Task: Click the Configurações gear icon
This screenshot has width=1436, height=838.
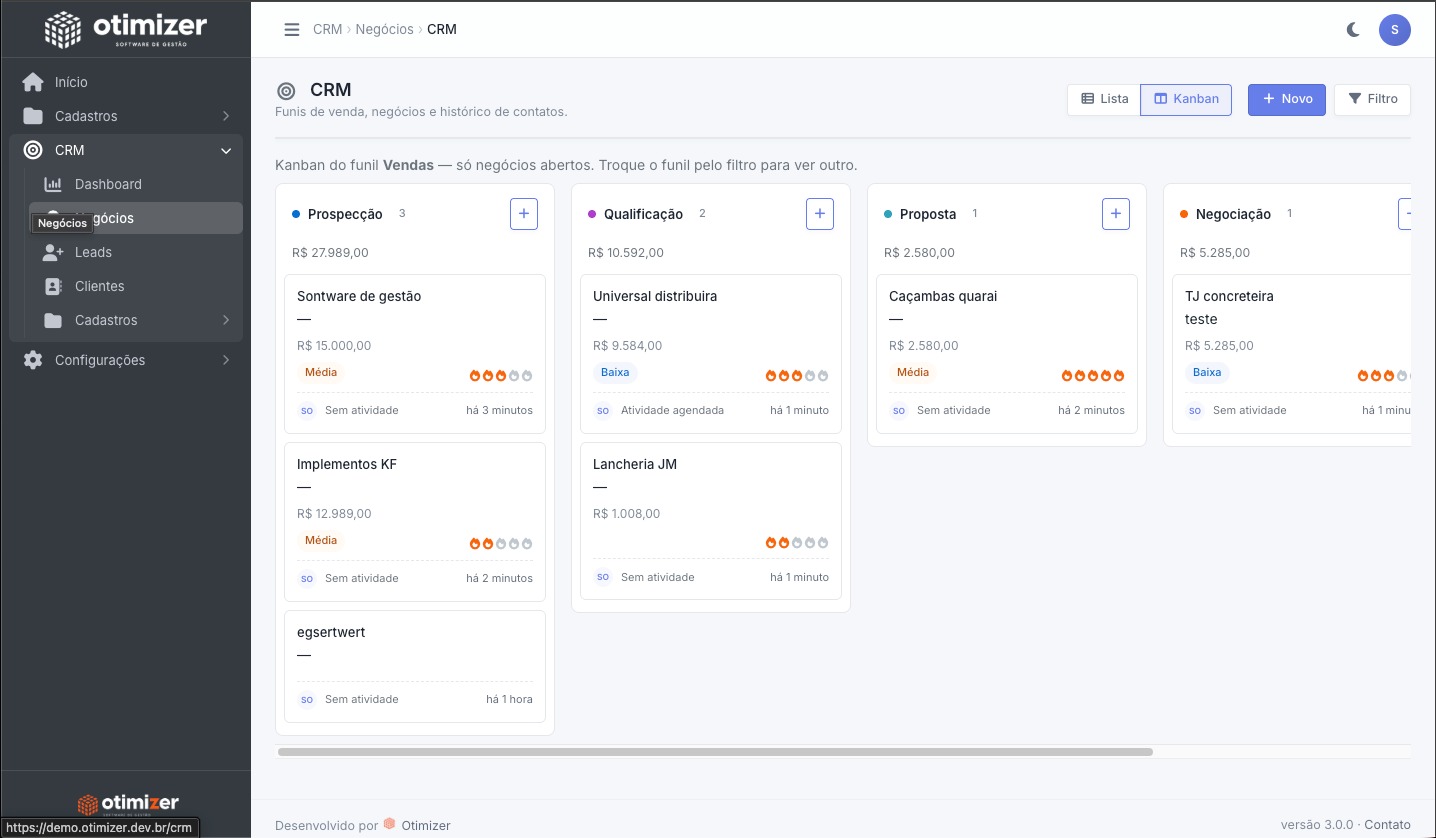Action: coord(33,360)
